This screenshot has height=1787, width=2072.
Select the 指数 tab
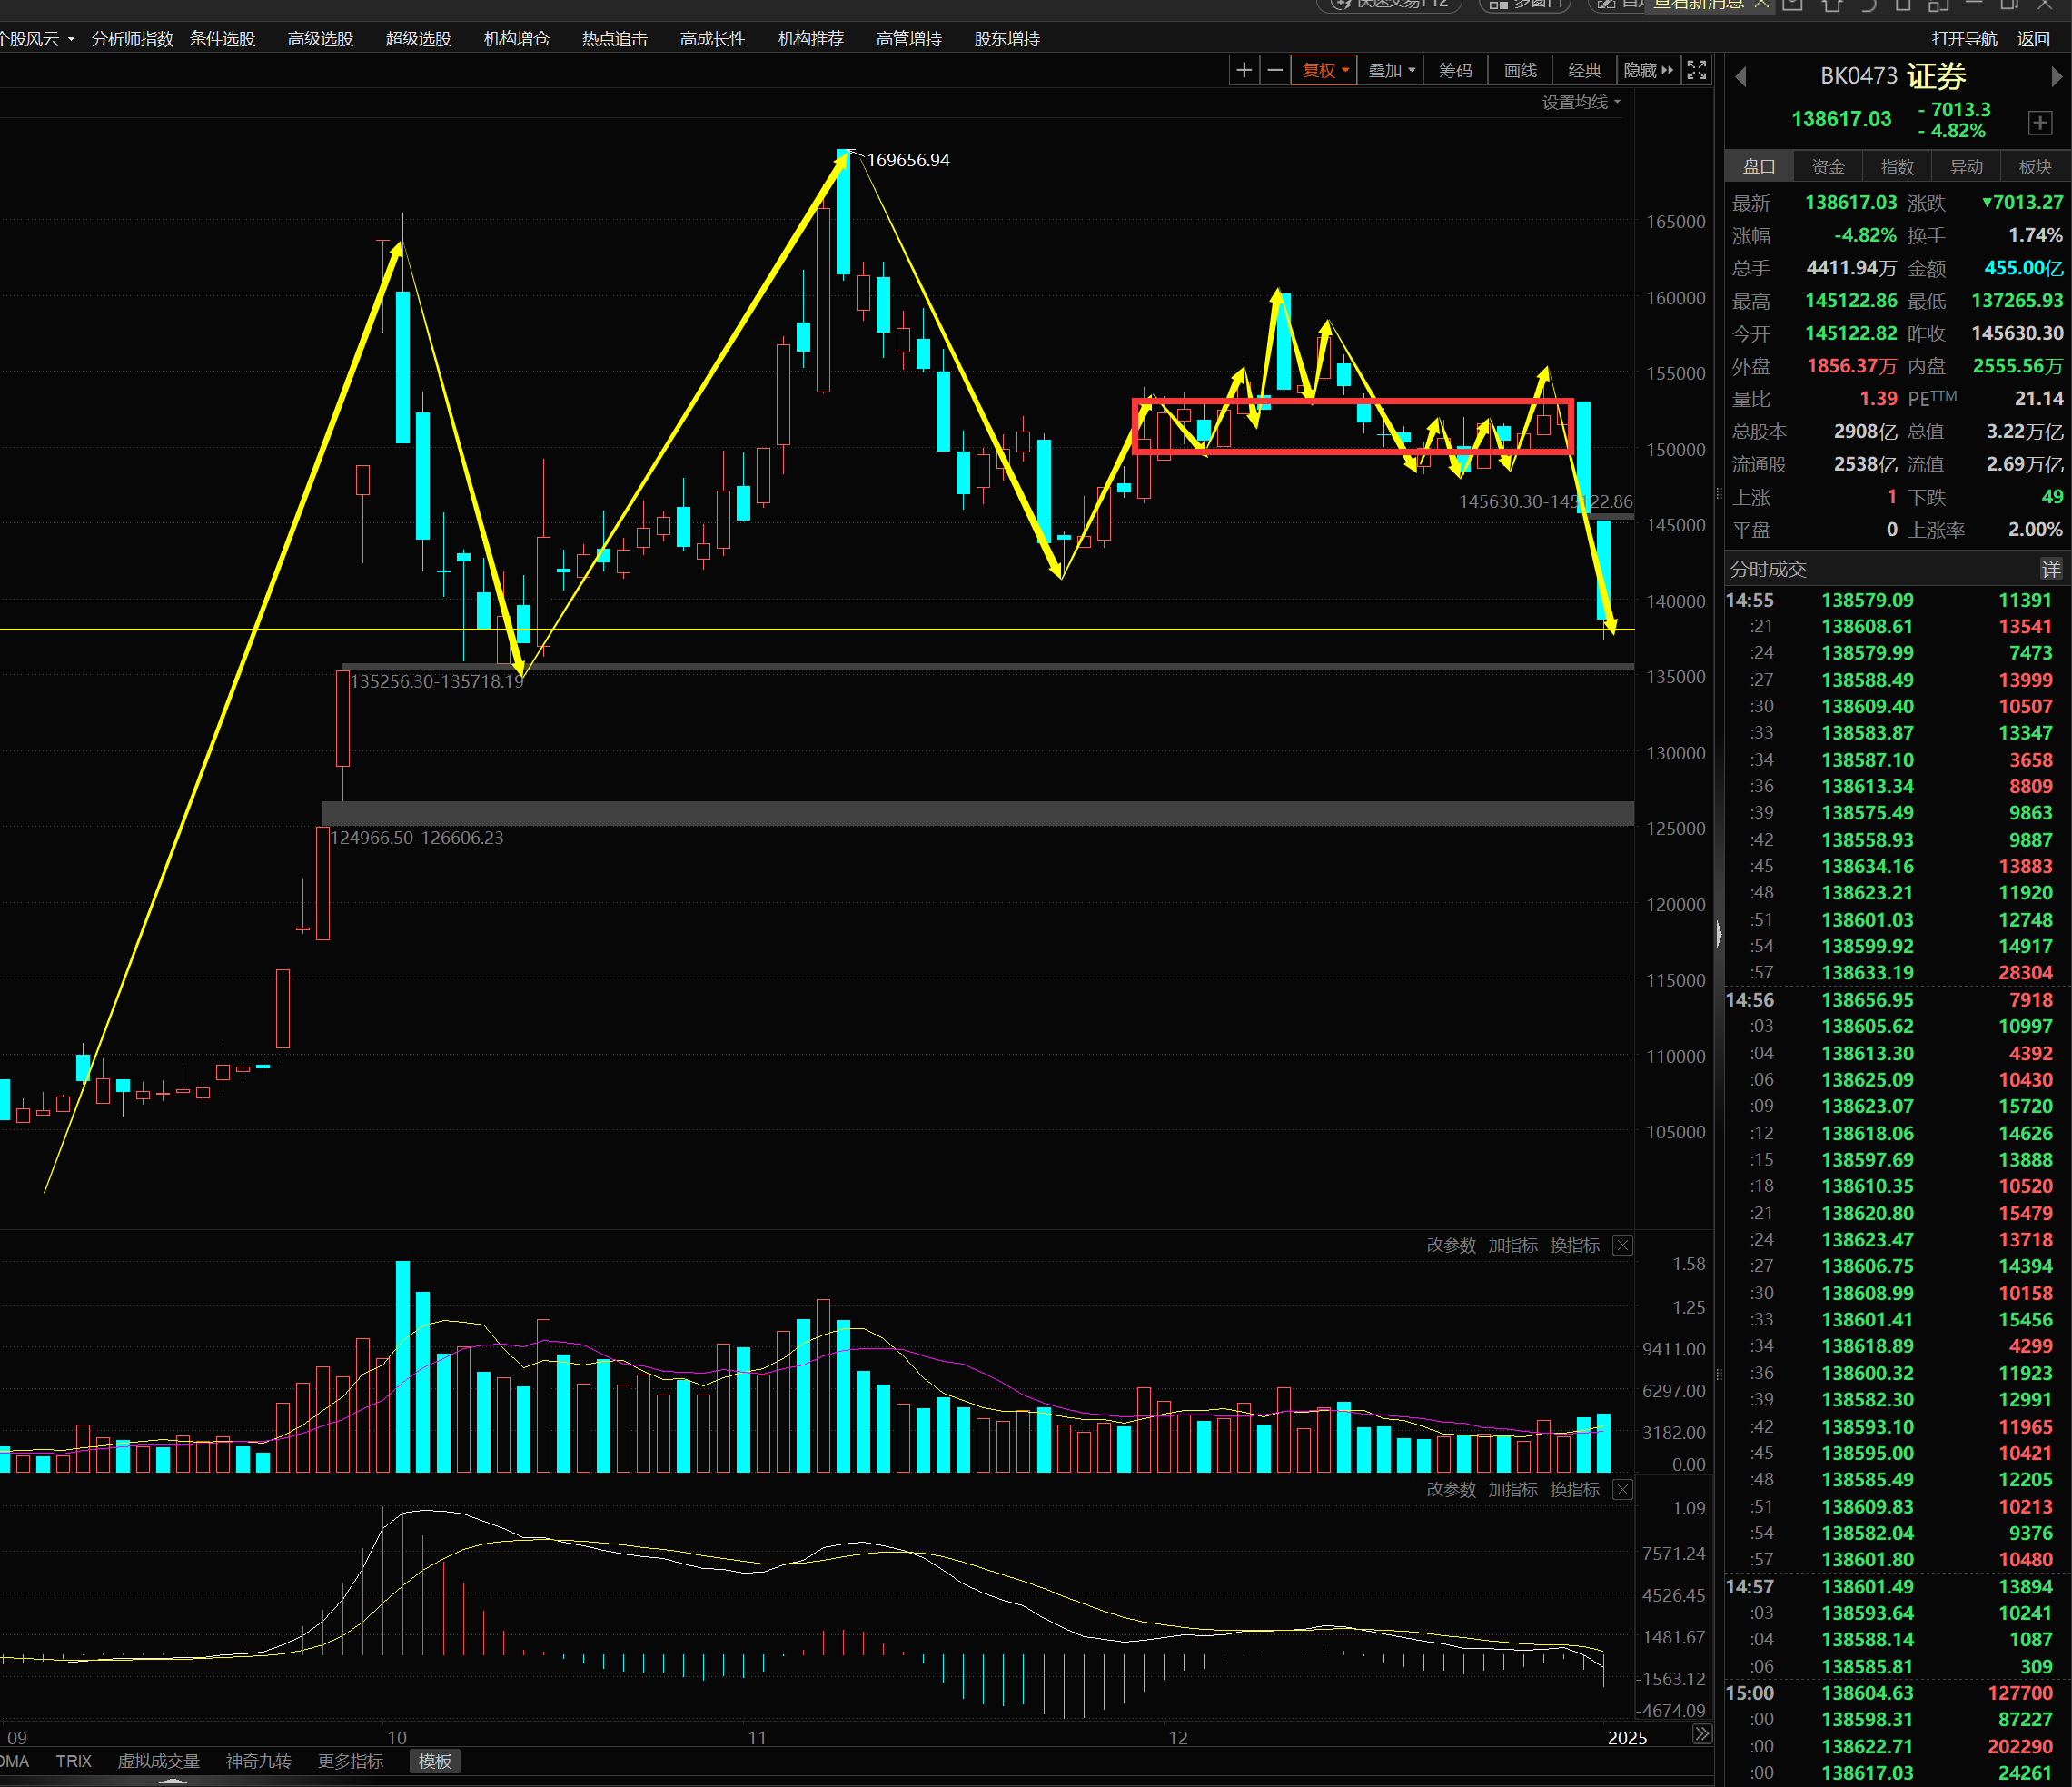point(1897,167)
